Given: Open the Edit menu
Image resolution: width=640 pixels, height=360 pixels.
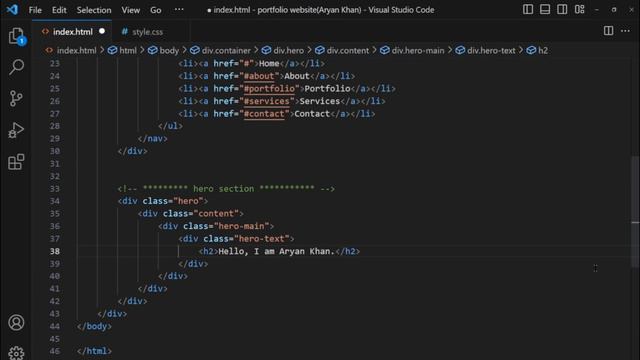Looking at the screenshot, I should (x=59, y=10).
